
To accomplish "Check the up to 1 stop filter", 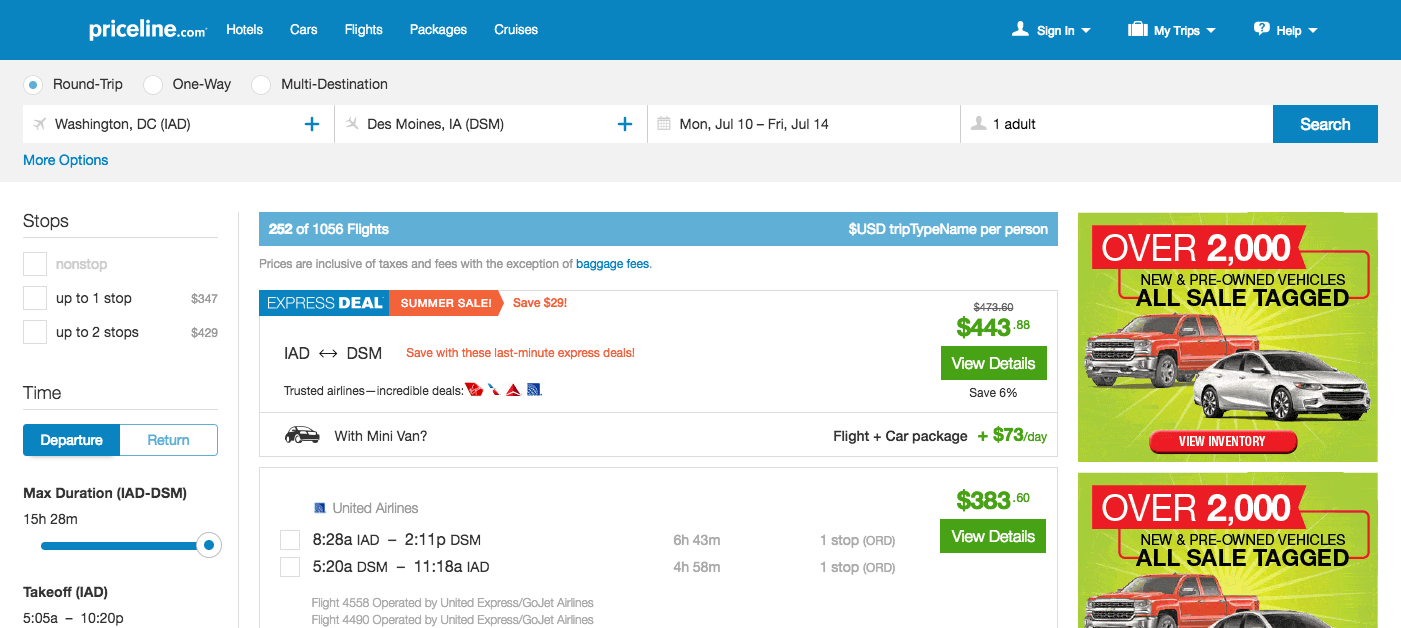I will click(35, 298).
